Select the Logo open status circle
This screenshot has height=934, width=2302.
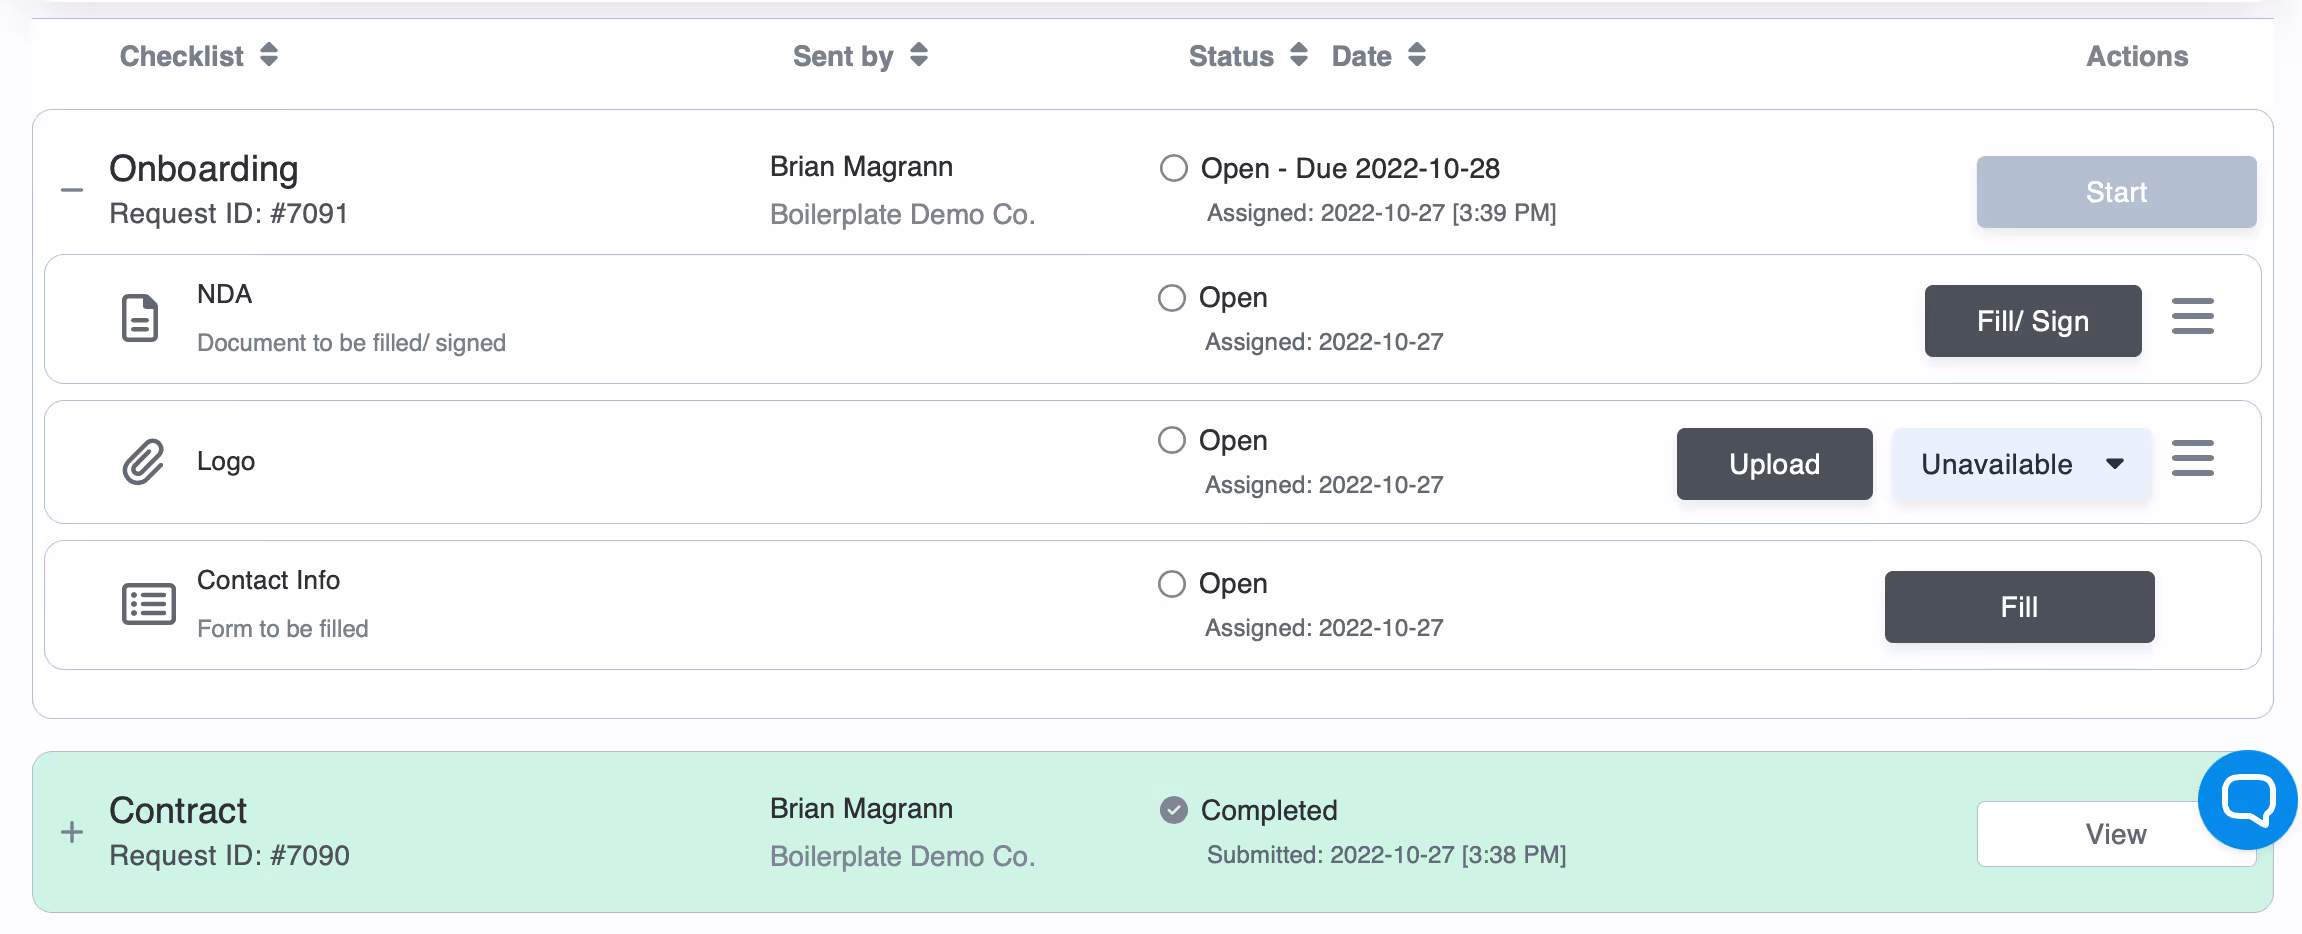1172,440
